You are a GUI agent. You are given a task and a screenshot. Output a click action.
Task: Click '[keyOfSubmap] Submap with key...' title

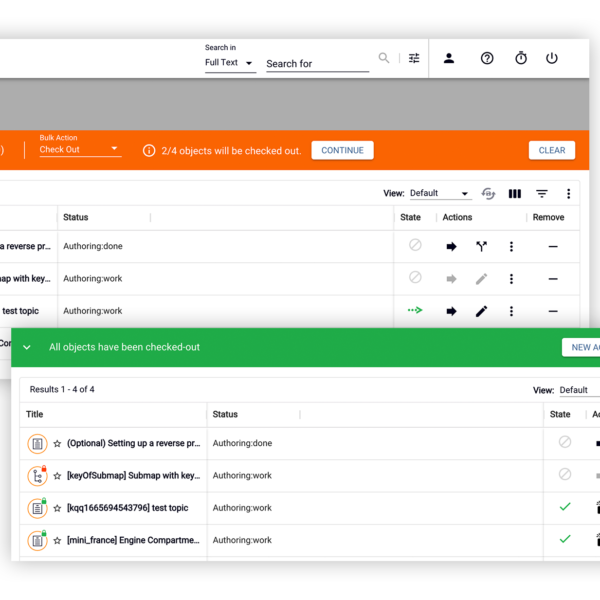click(134, 476)
